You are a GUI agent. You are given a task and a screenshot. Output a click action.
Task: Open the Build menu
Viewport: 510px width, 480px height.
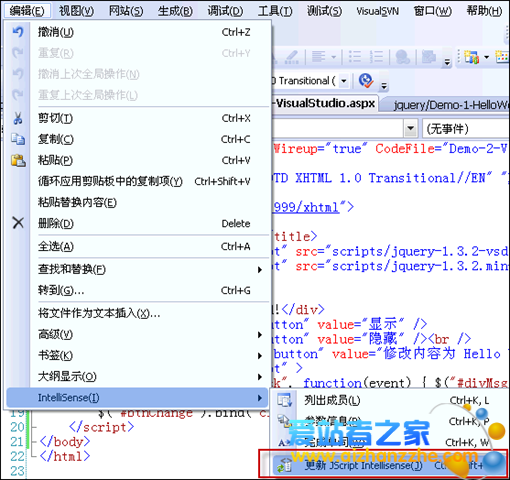coord(175,11)
